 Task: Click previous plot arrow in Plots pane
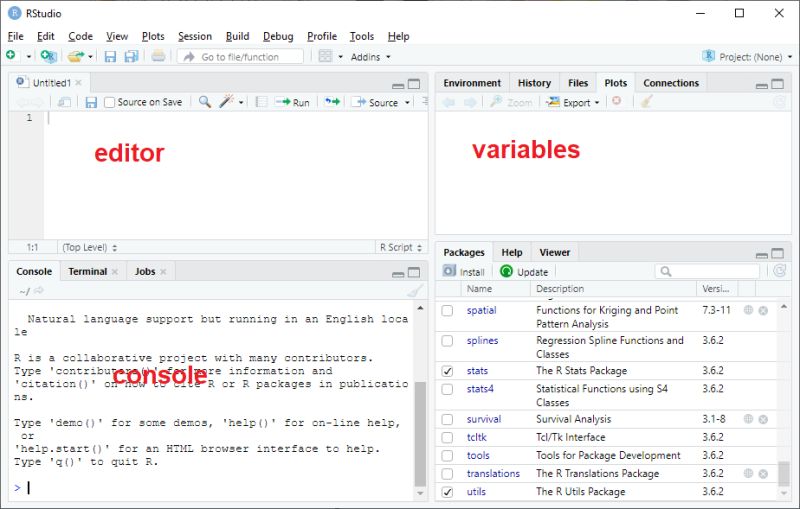(x=448, y=103)
